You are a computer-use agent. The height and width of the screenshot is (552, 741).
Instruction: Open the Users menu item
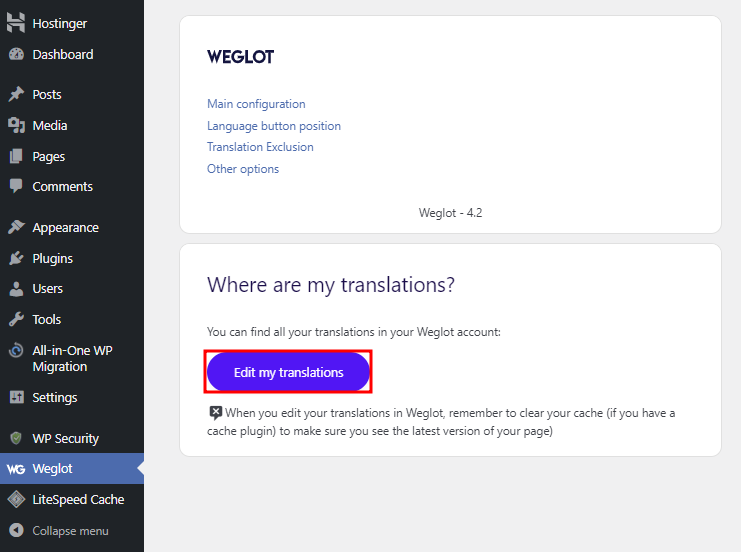pos(47,289)
